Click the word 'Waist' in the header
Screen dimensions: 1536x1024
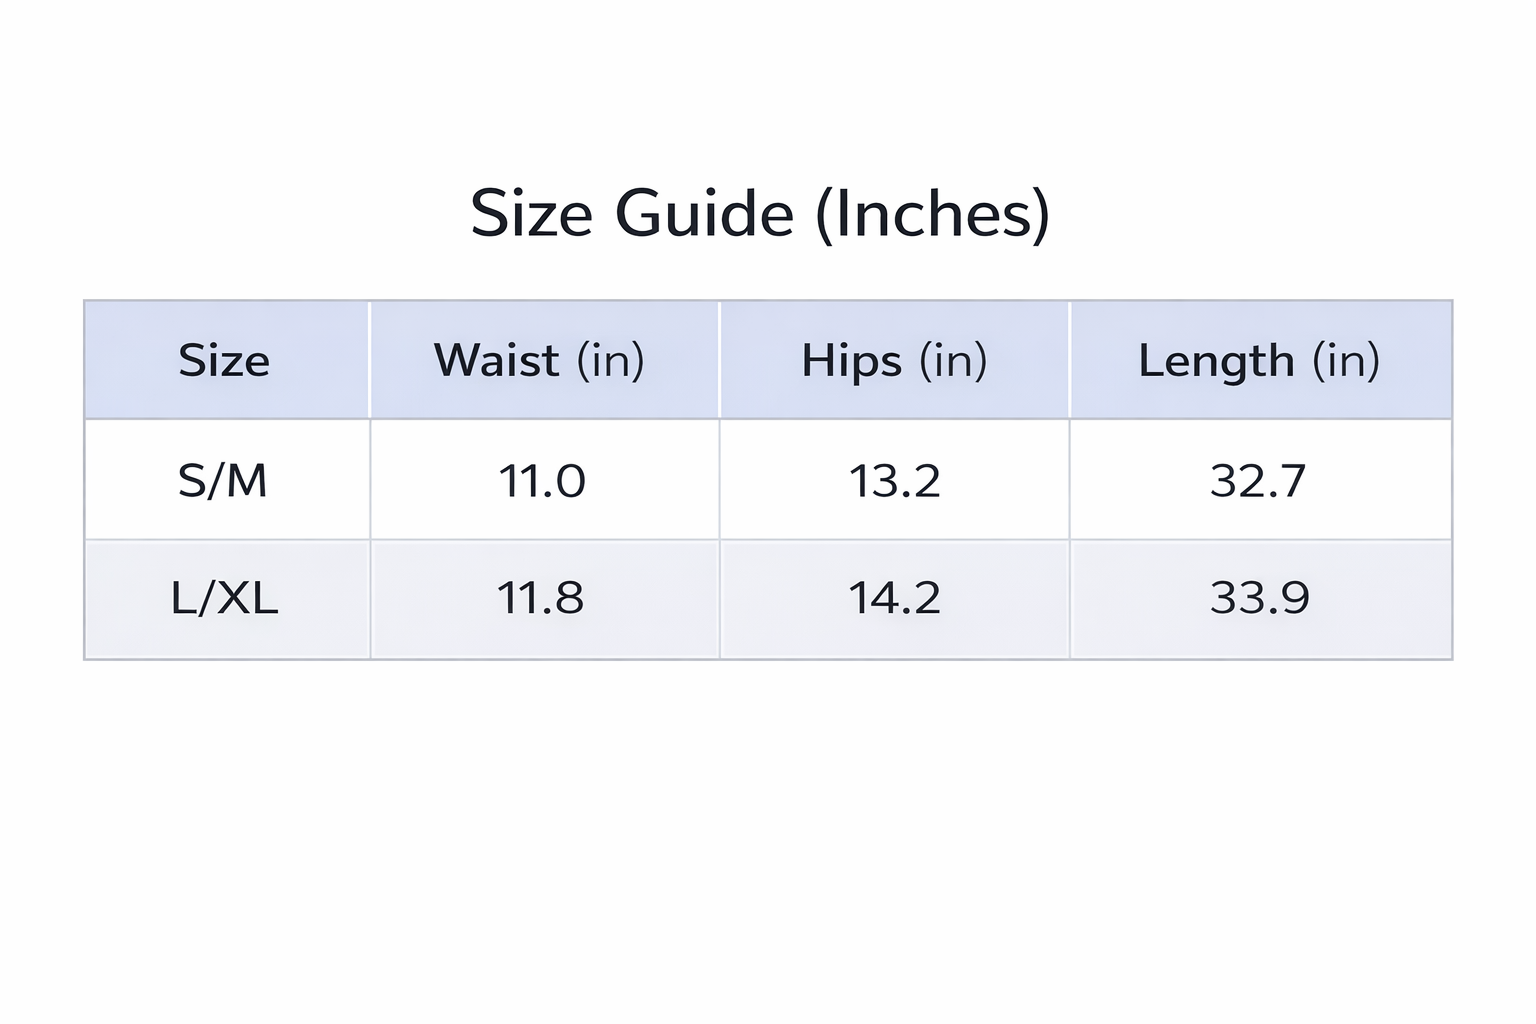496,360
